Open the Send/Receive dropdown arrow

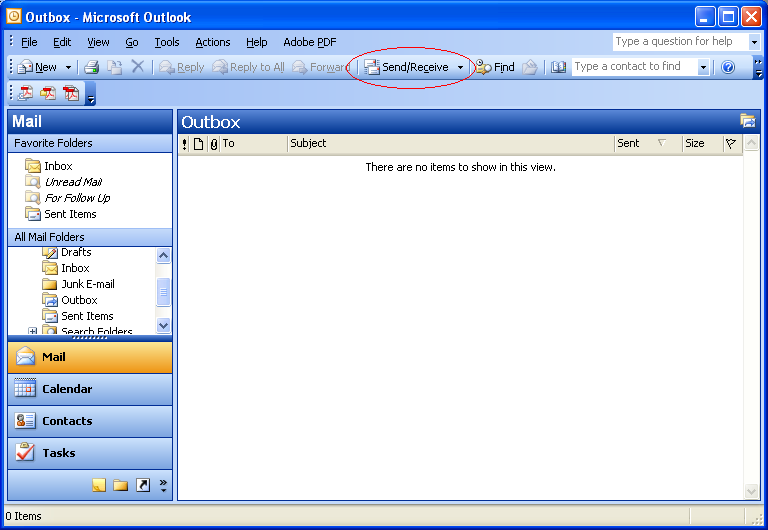coord(460,67)
